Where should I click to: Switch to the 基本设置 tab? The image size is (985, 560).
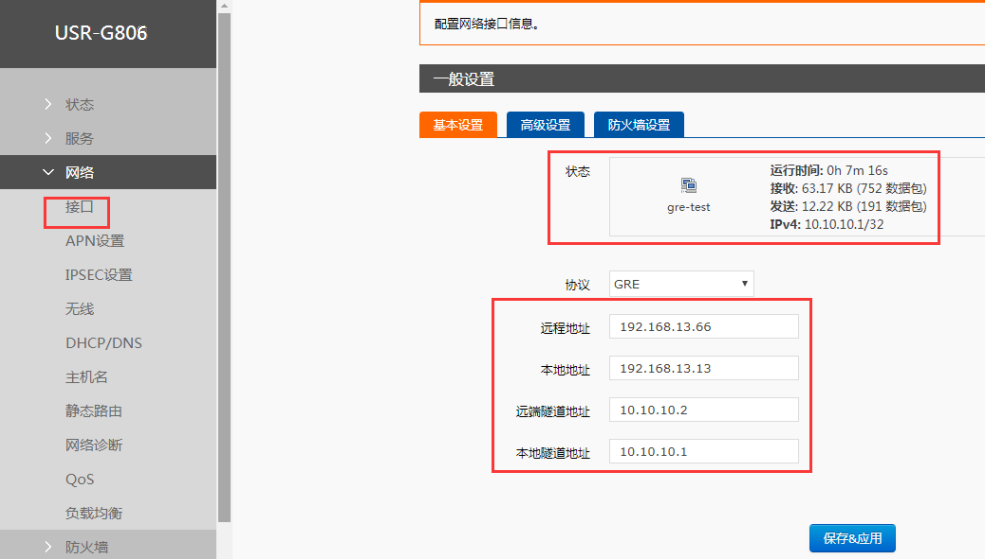click(457, 125)
